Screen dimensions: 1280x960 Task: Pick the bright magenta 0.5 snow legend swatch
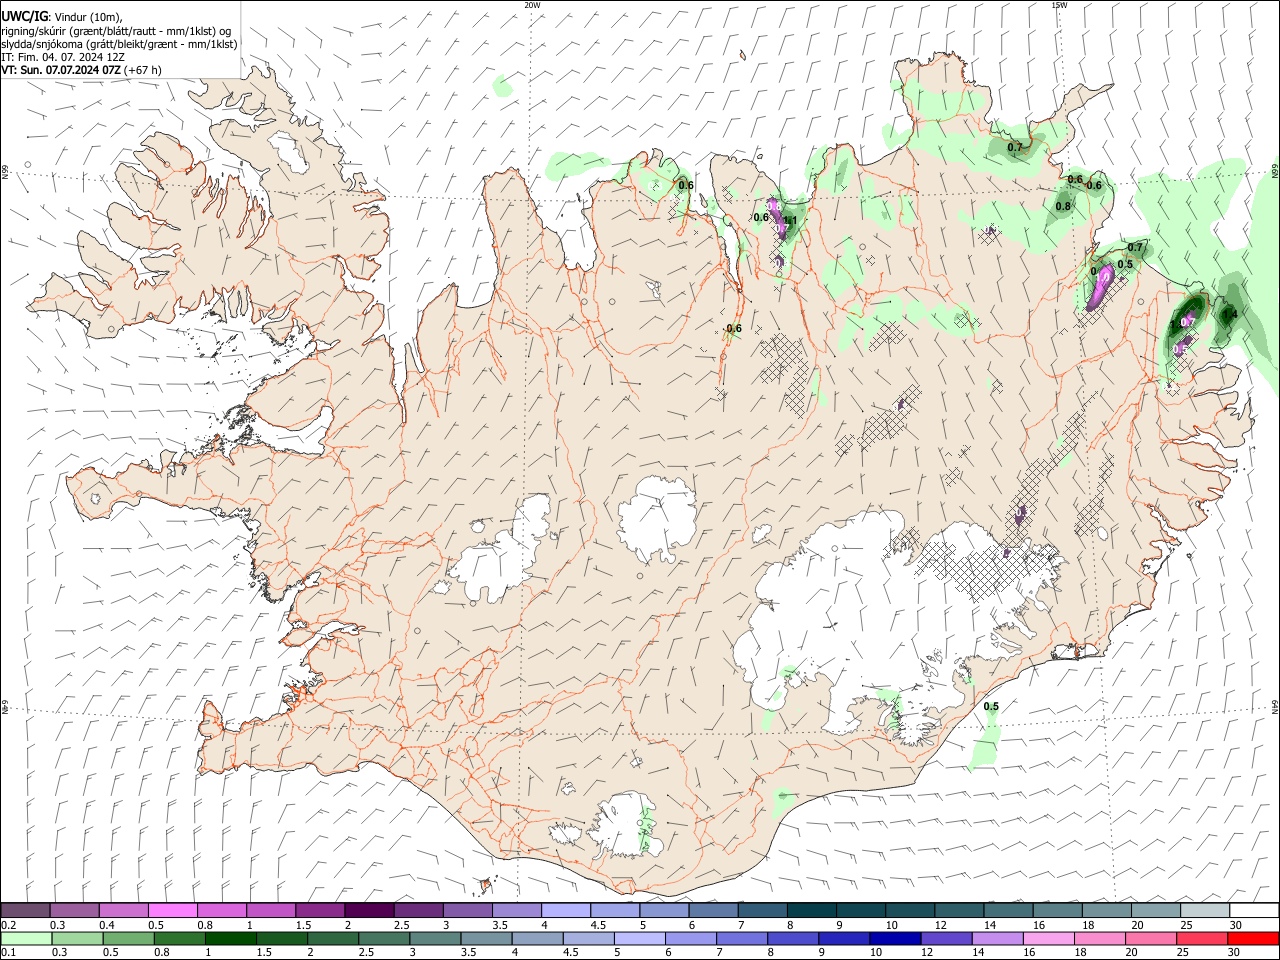coord(173,911)
